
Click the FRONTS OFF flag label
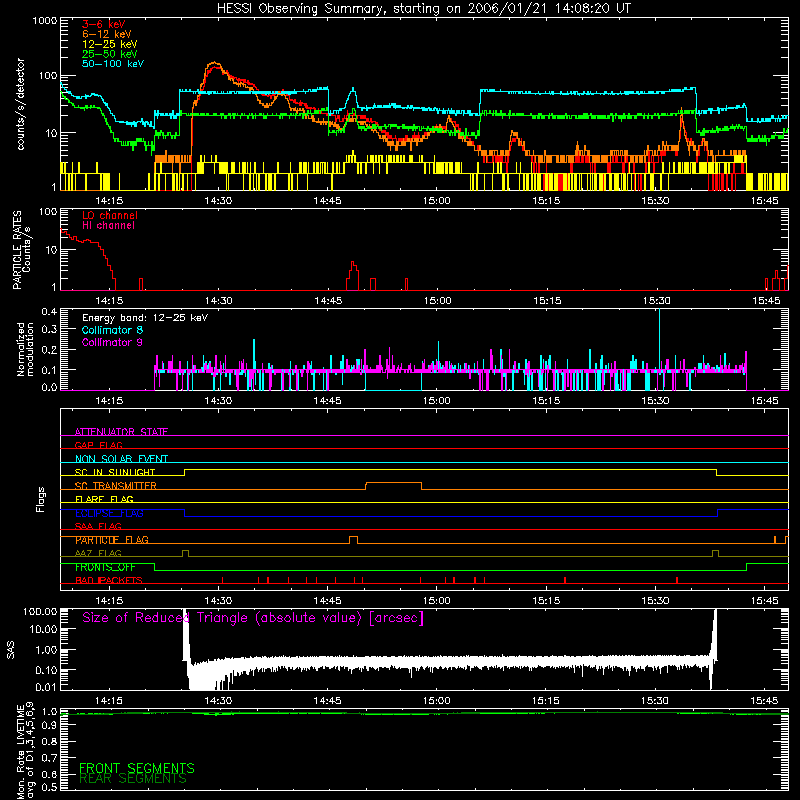point(105,567)
